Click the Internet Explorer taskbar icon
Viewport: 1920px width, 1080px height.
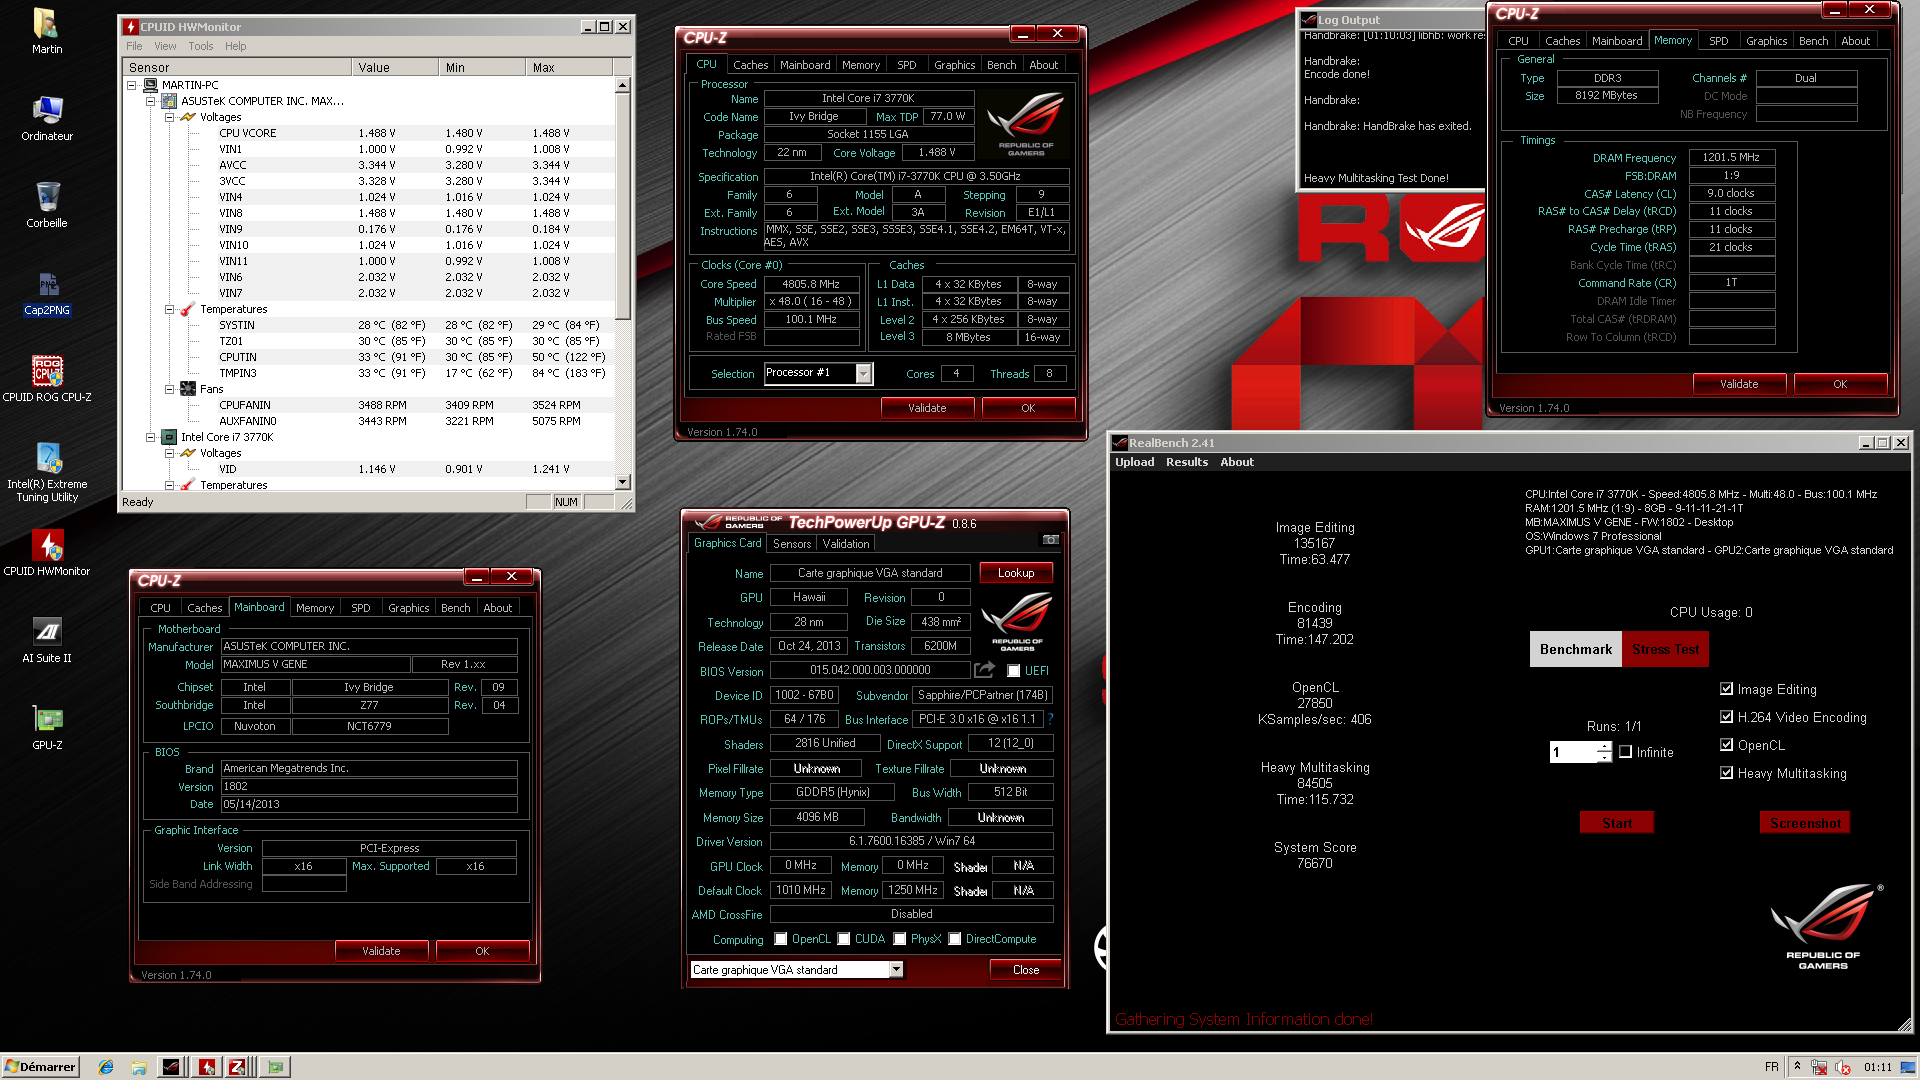point(106,1067)
